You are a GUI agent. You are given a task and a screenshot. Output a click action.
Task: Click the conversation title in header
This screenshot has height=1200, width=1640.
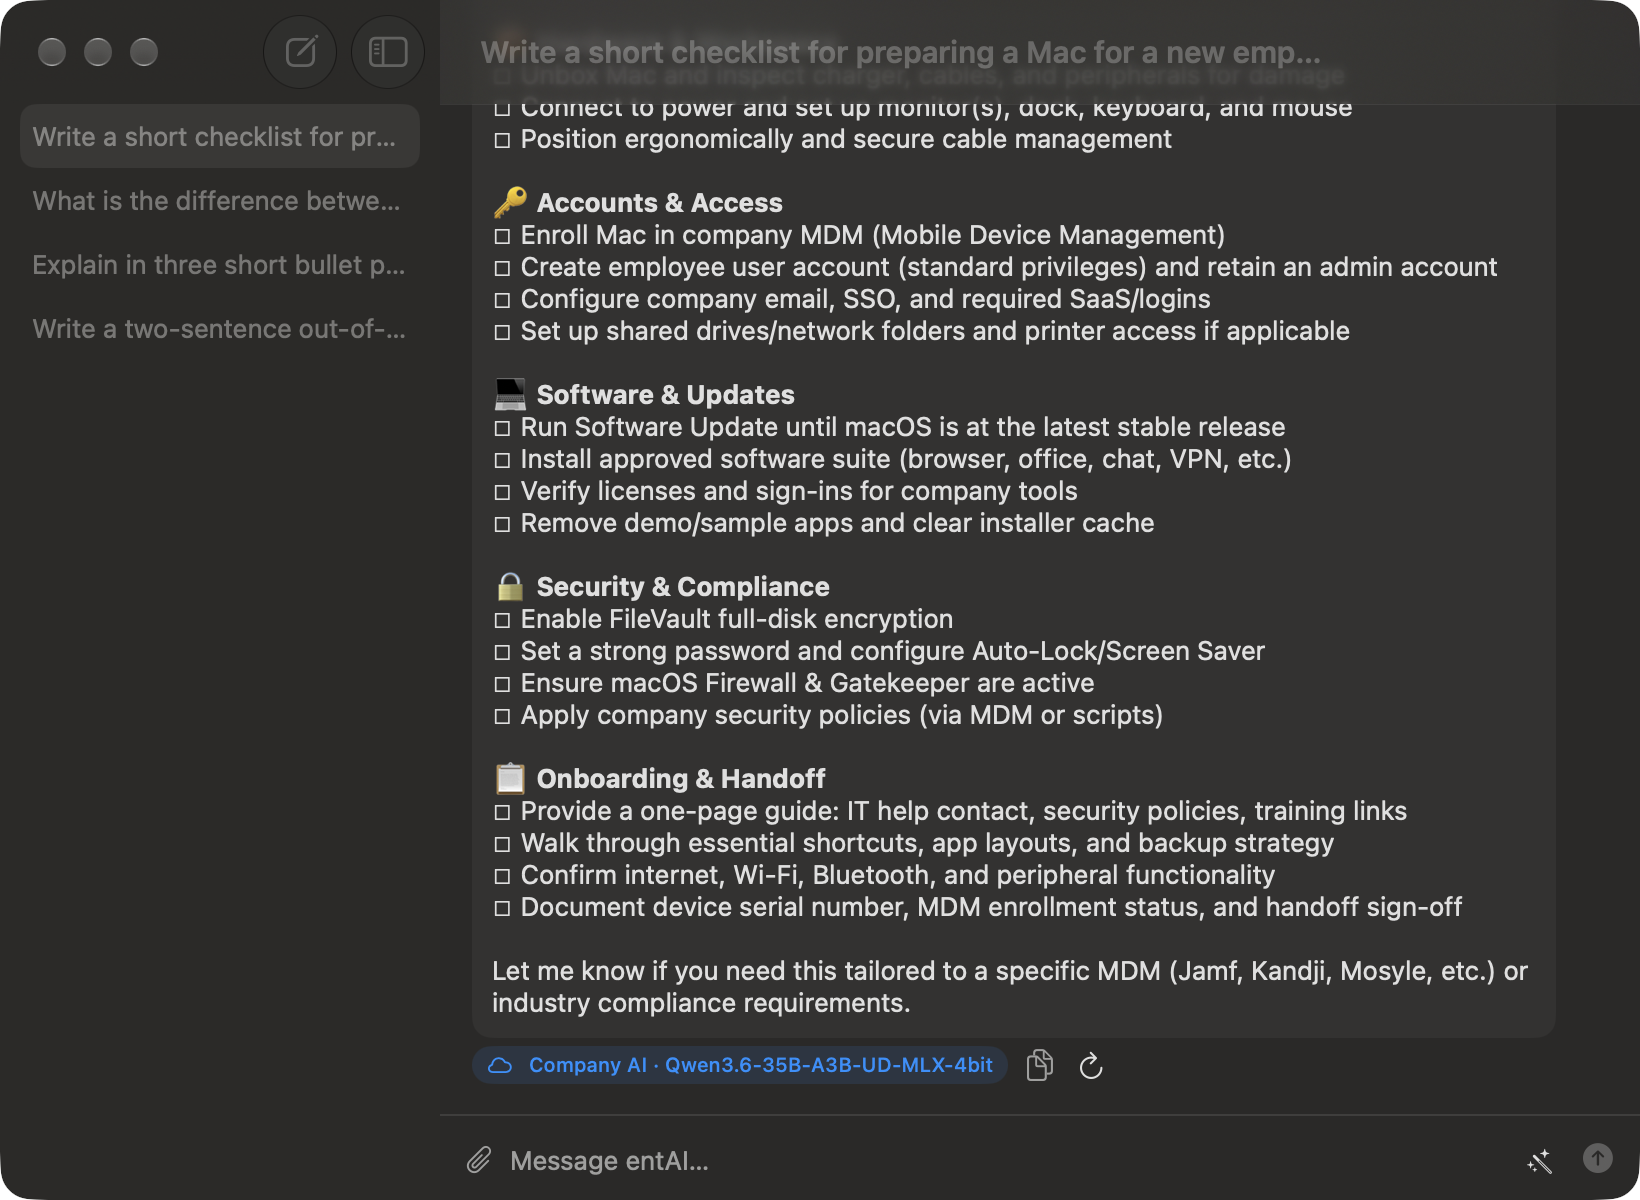pos(901,52)
